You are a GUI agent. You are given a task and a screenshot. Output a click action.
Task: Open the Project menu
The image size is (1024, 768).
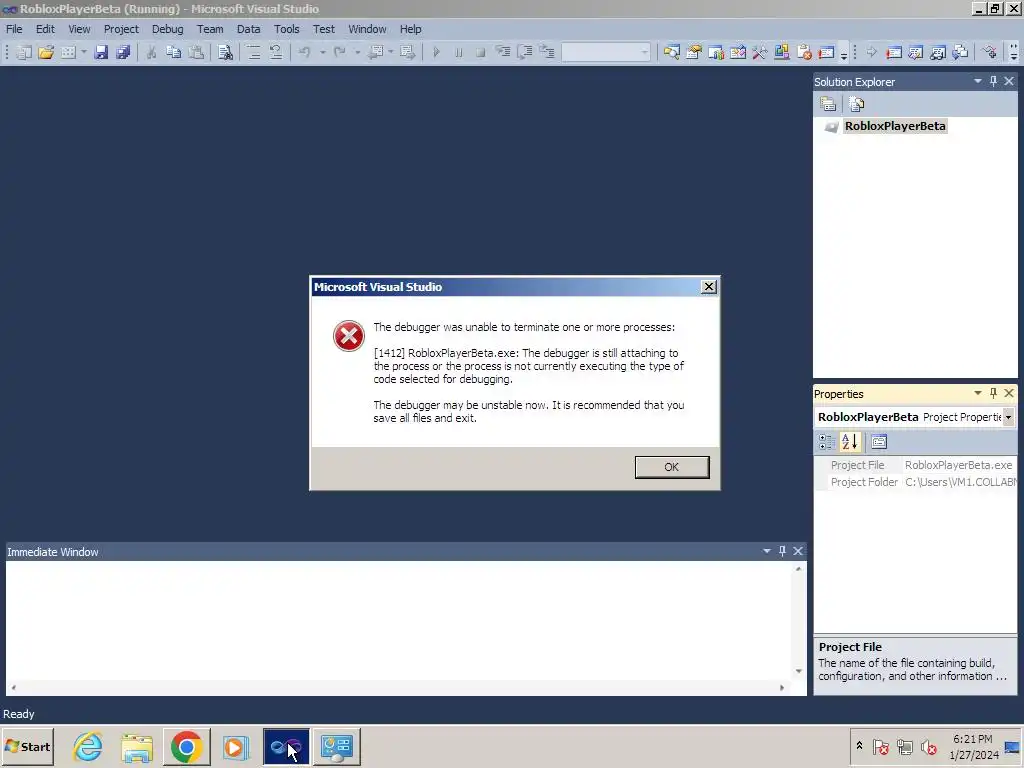click(x=121, y=29)
